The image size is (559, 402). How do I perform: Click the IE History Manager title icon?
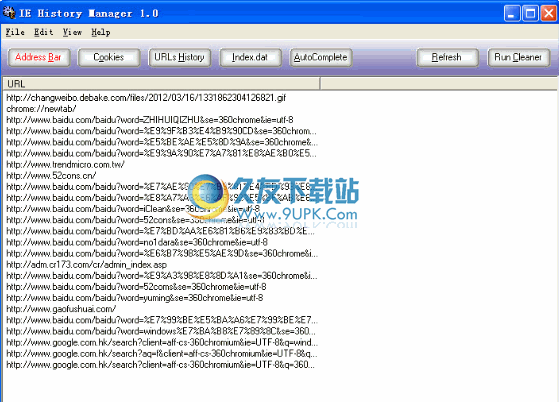coord(9,13)
